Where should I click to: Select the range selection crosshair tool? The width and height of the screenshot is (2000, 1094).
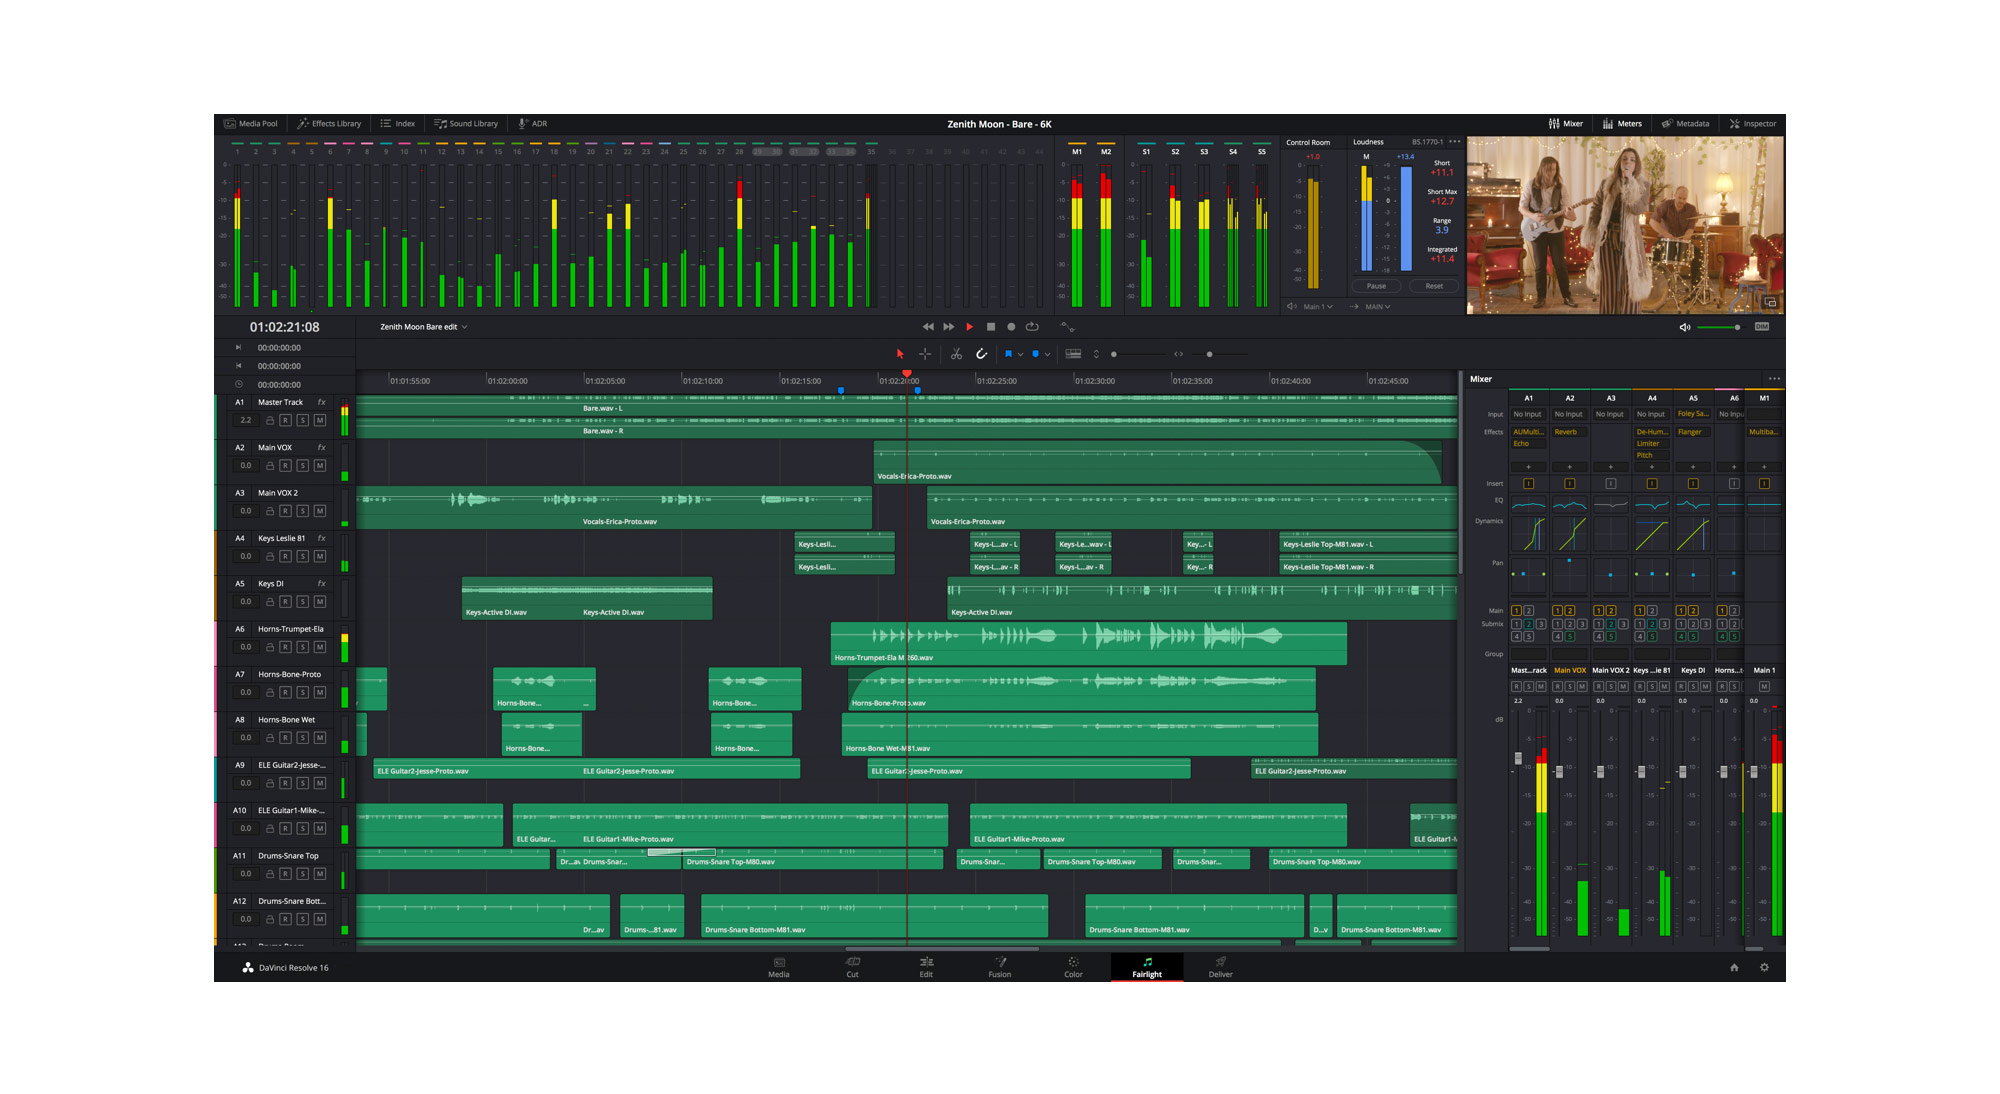(925, 354)
